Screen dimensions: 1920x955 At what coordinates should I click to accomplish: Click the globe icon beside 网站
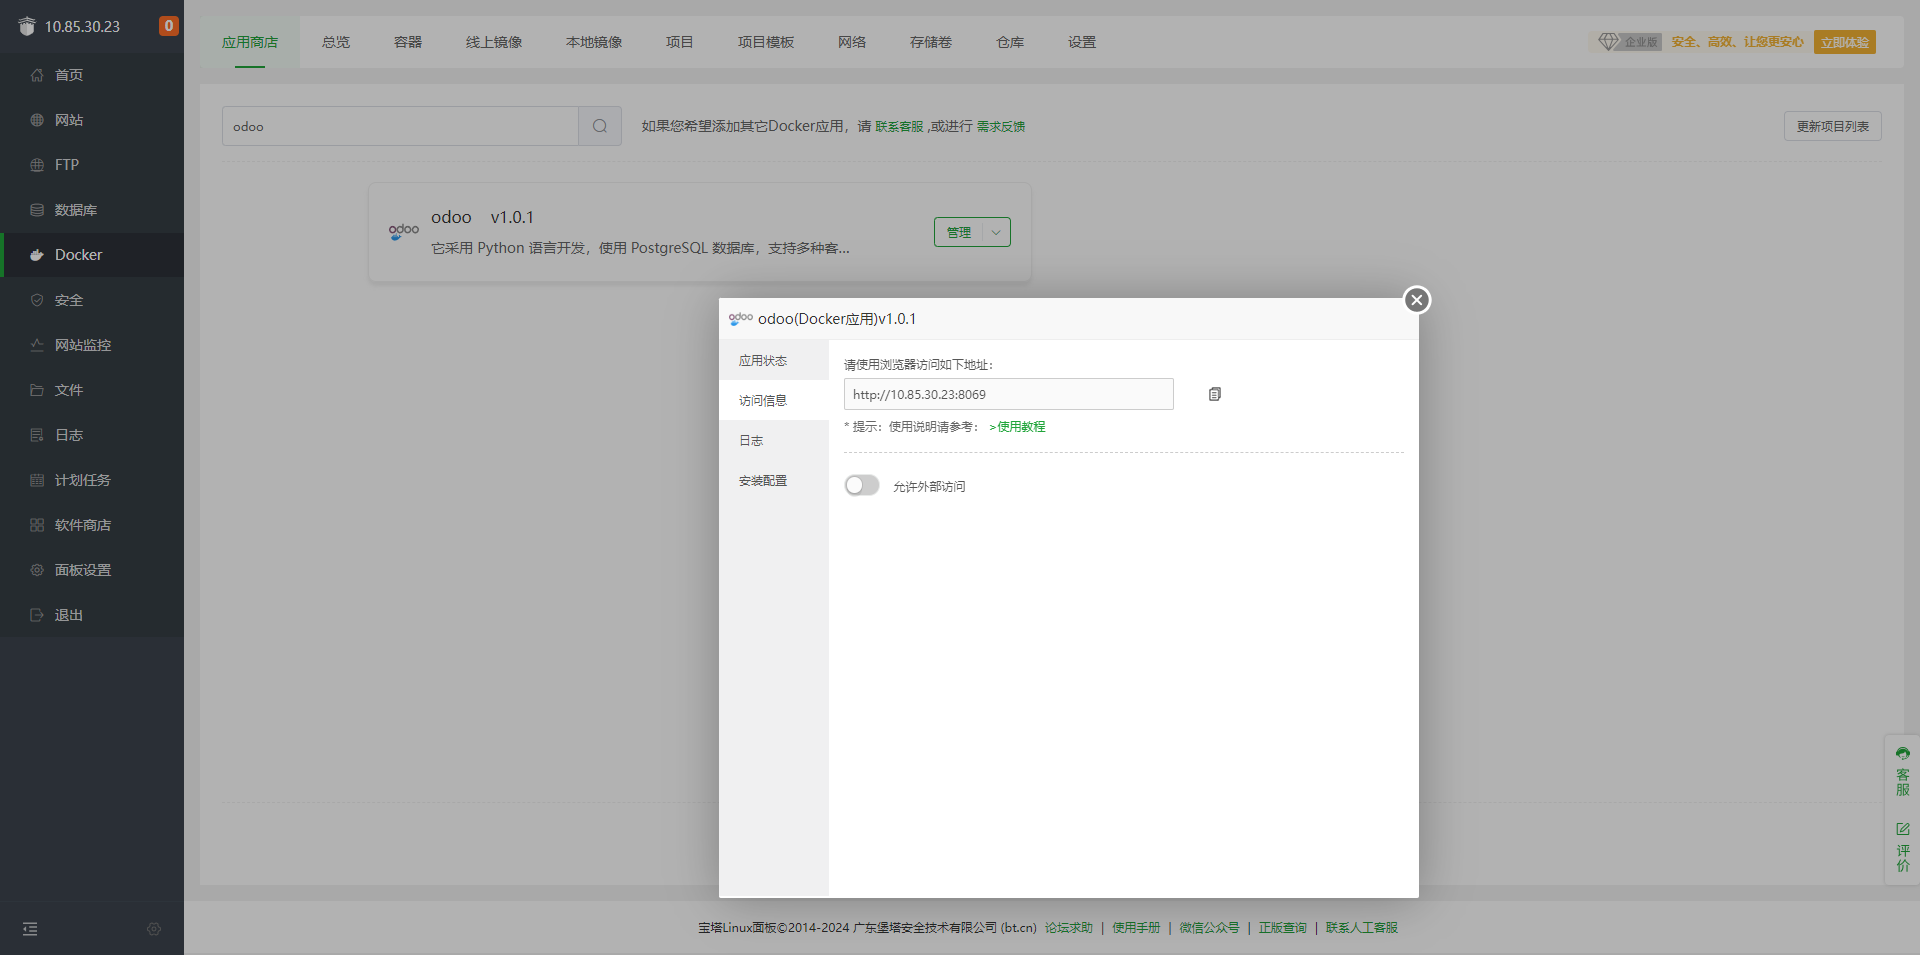pyautogui.click(x=37, y=120)
